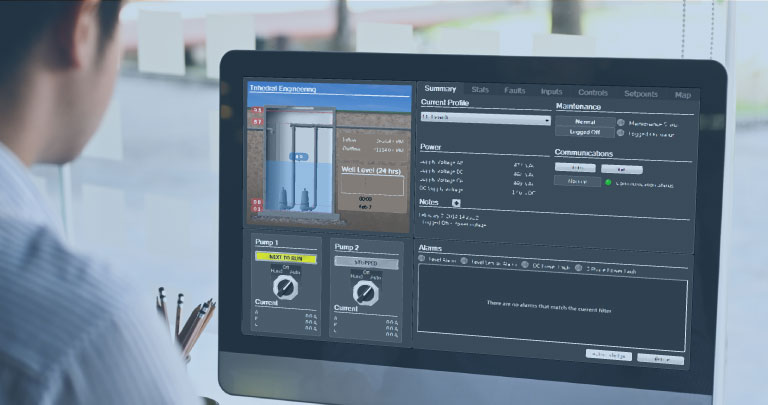
Task: Click the Normal maintenance button
Action: coord(585,121)
